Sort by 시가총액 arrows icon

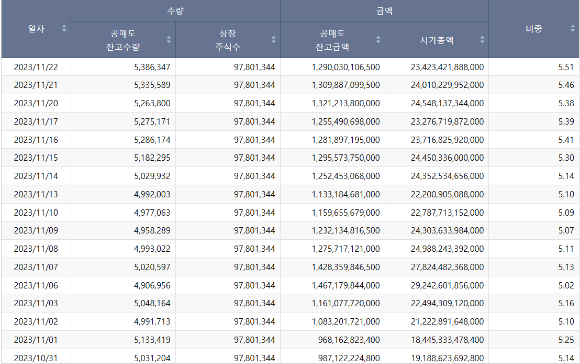482,40
